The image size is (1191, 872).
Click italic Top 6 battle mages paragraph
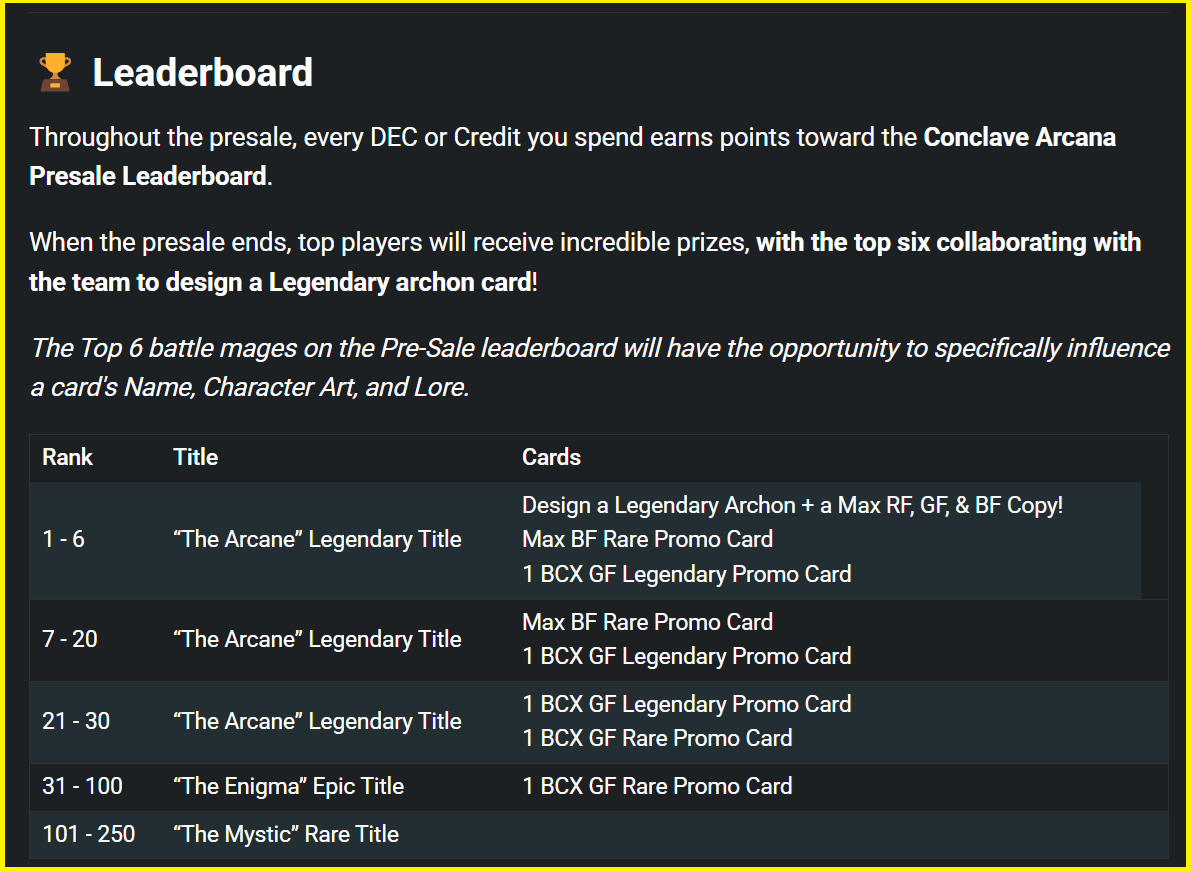[x=600, y=368]
